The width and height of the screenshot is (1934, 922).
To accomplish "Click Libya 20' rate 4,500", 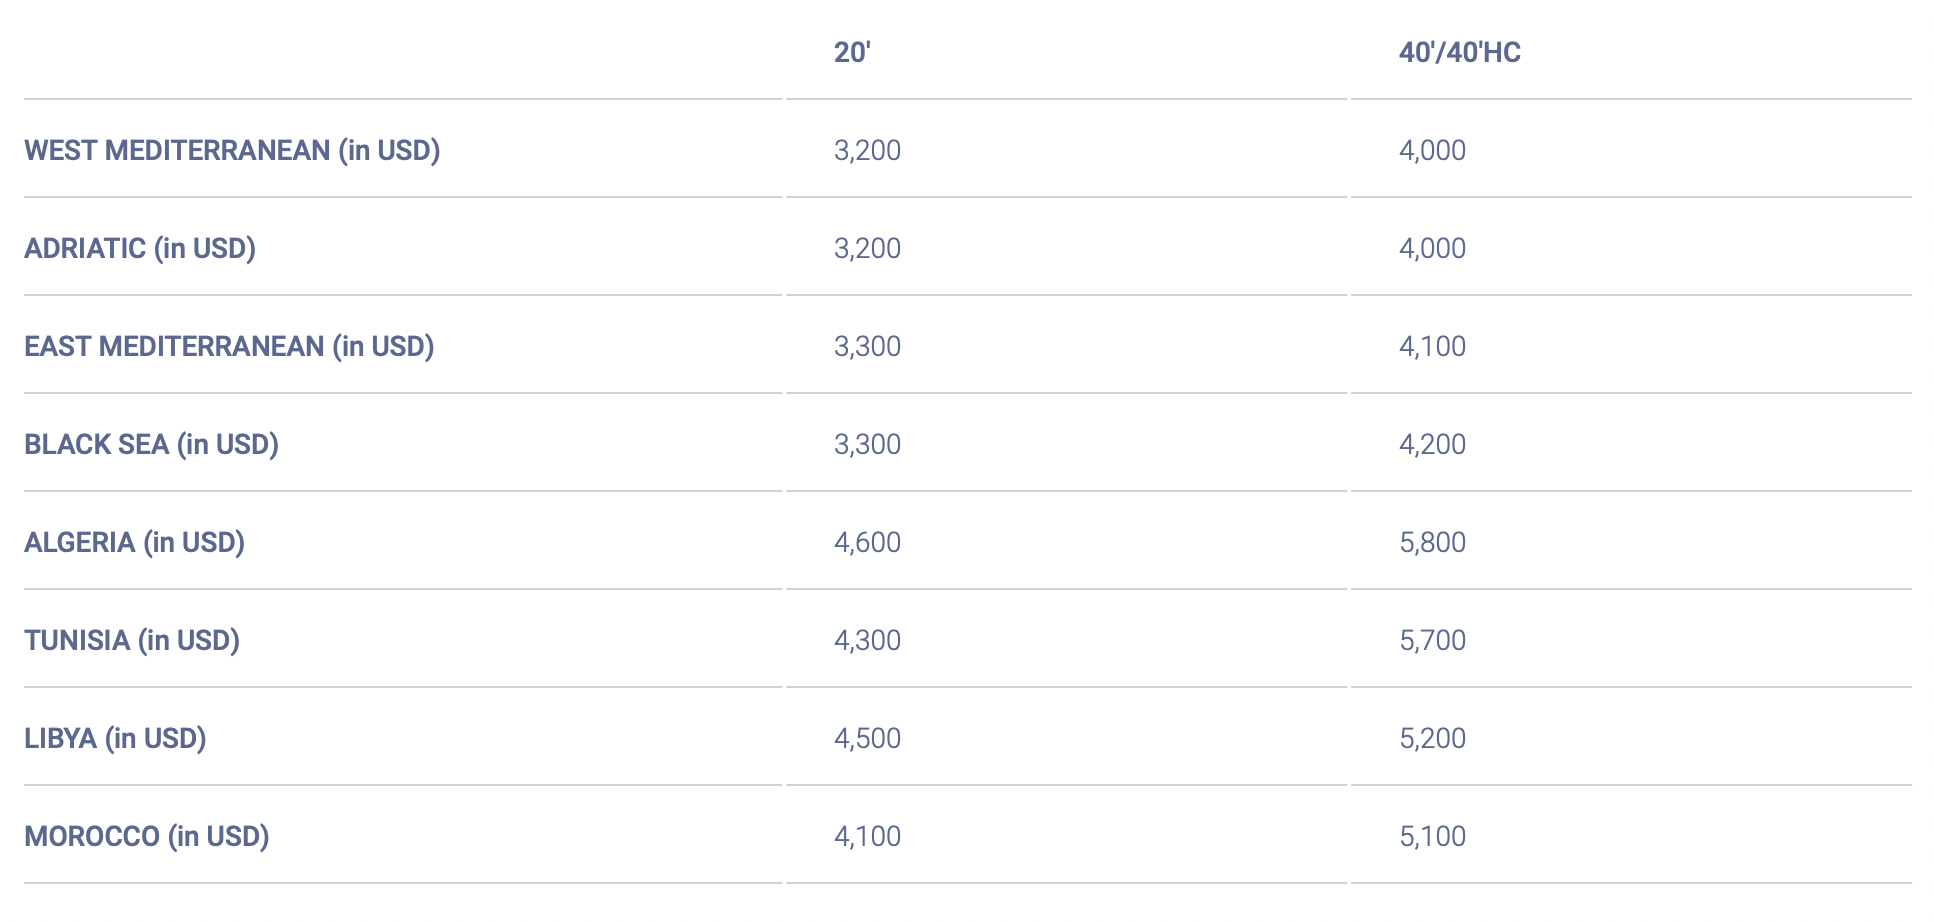I will (x=867, y=738).
